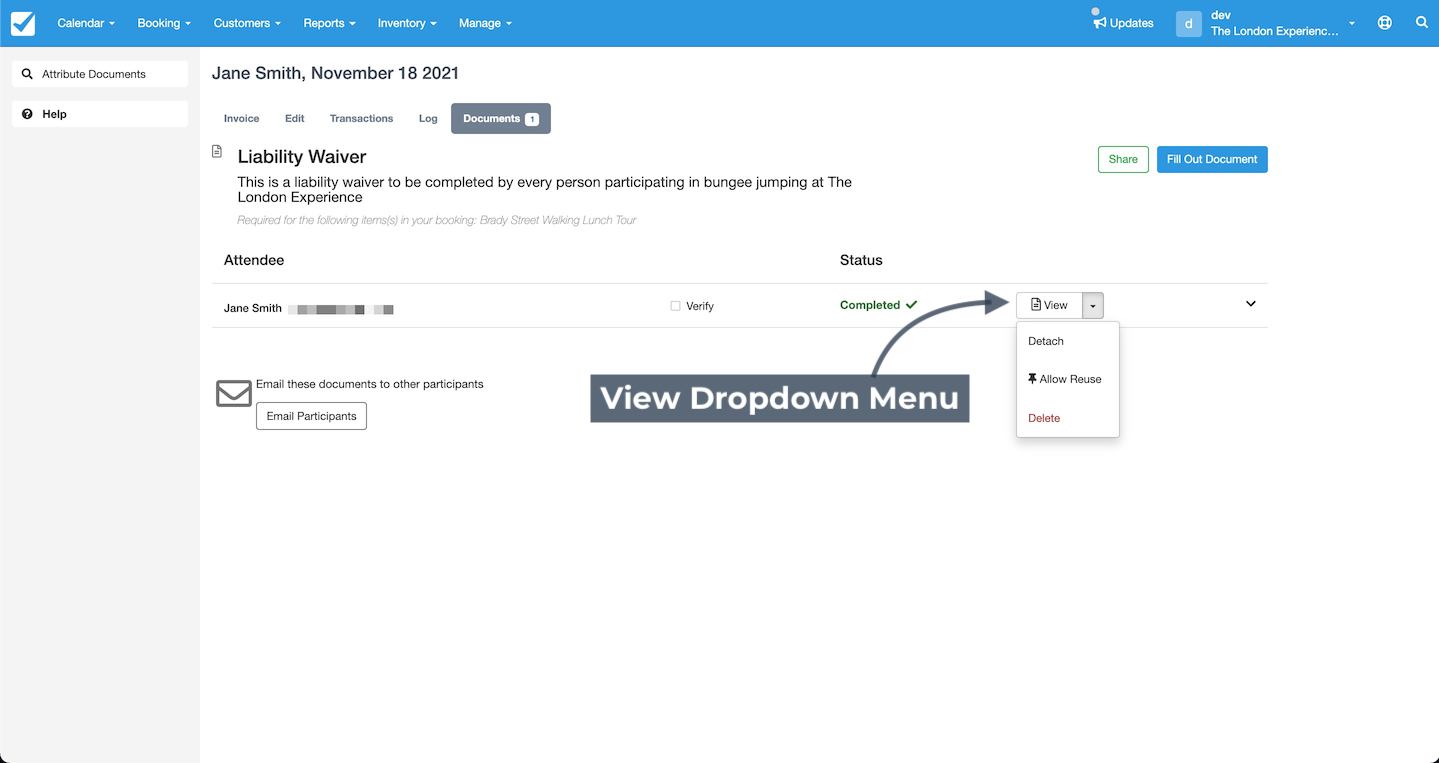Click The London Experience account name
The image size is (1439, 763).
pos(1274,31)
